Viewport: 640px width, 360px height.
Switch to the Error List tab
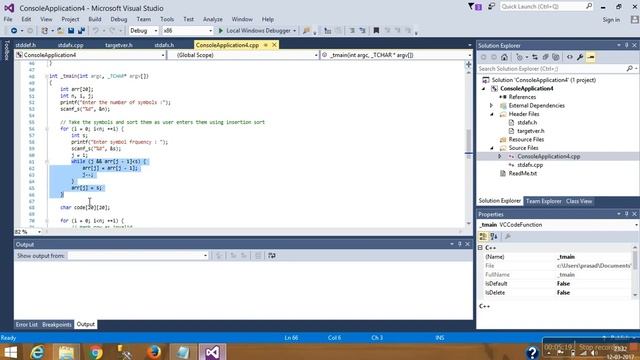[x=27, y=324]
